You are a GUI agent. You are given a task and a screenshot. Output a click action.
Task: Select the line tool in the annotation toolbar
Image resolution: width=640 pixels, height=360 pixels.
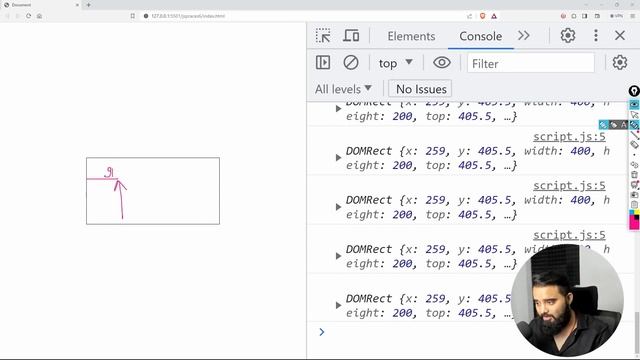(x=635, y=135)
